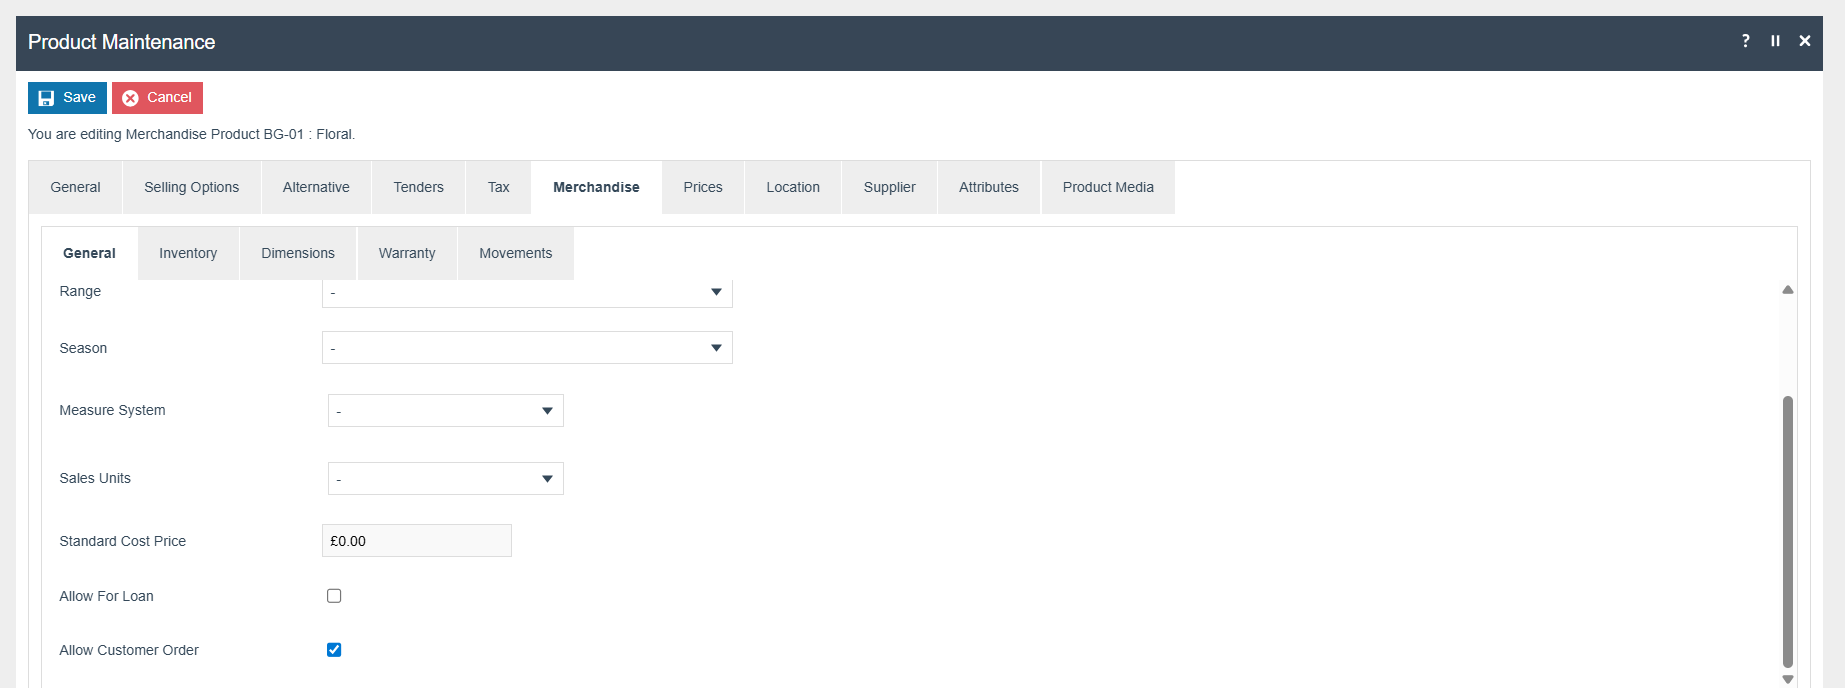Enable the Allow For Loan checkbox
This screenshot has width=1845, height=688.
point(334,596)
